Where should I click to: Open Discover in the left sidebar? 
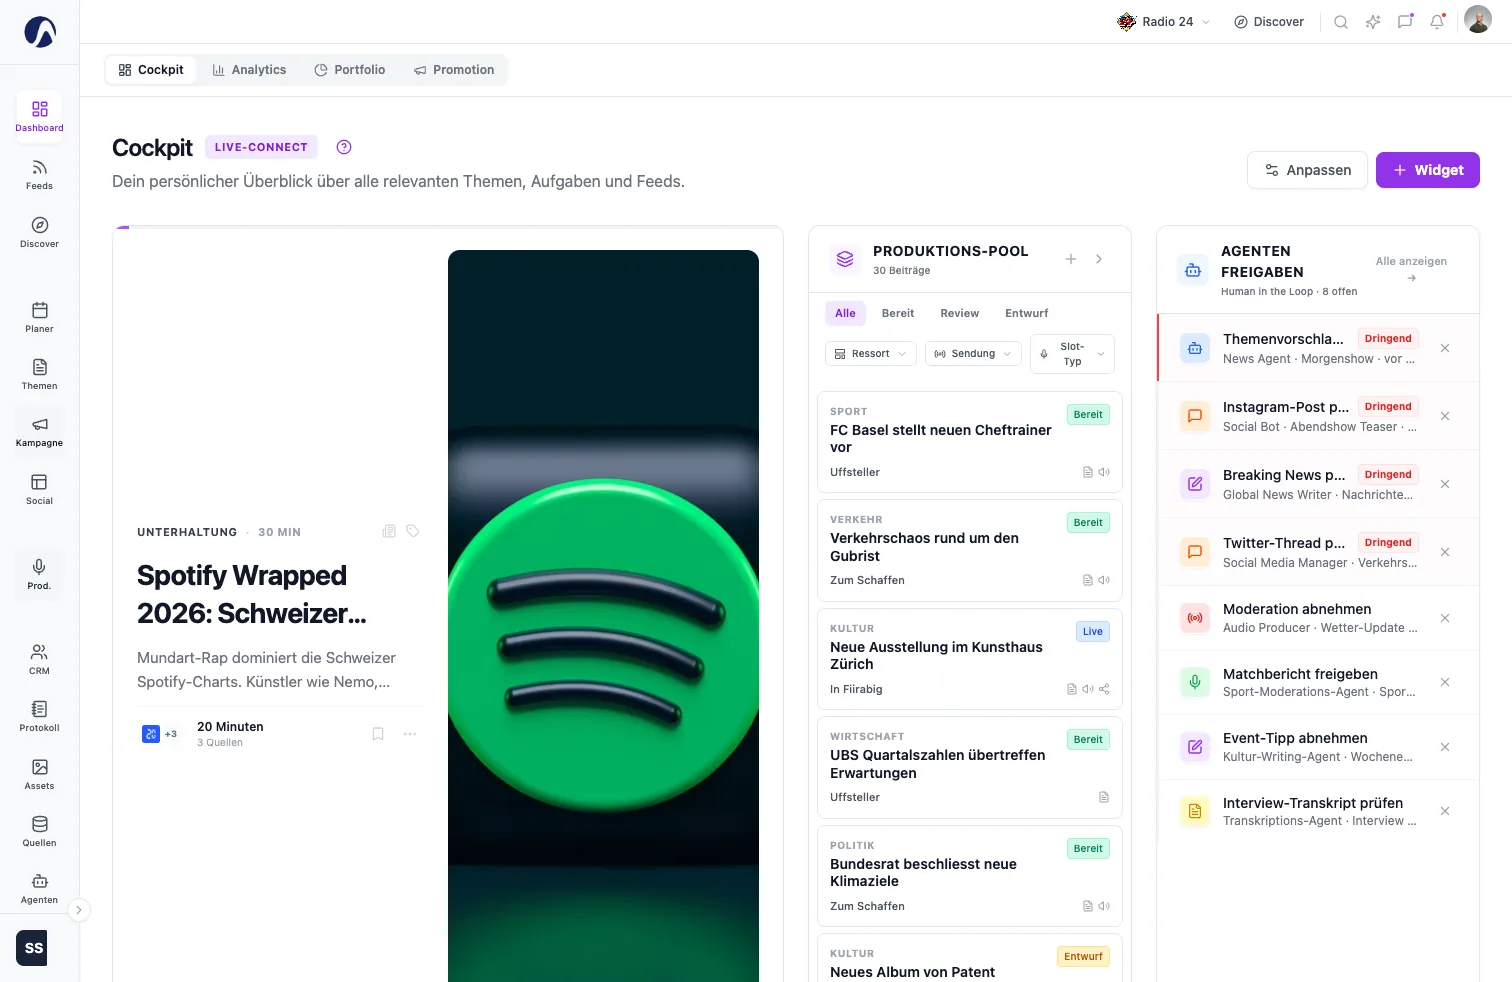(x=40, y=232)
